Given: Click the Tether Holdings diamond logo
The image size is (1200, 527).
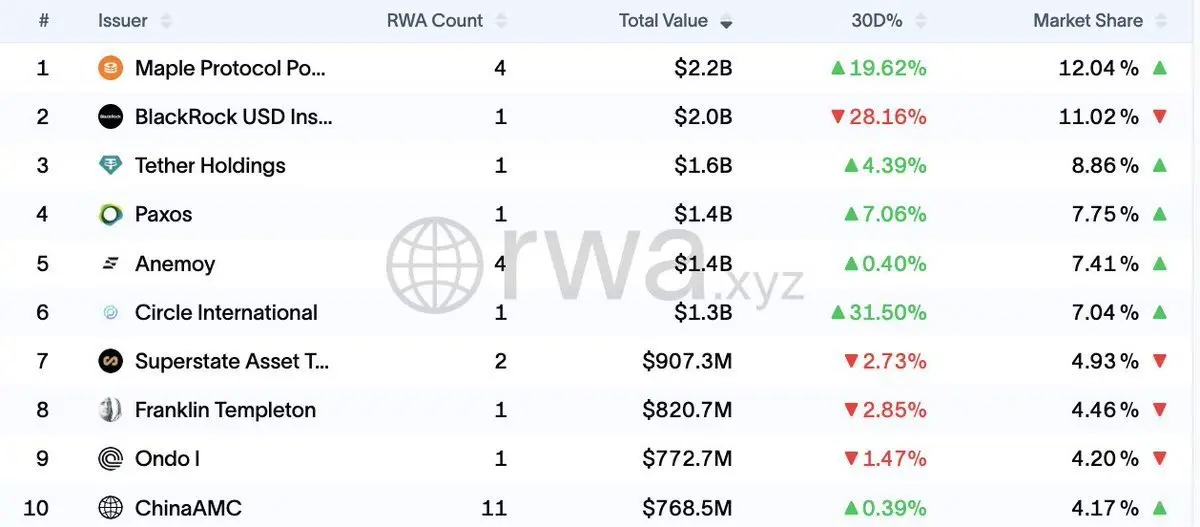Looking at the screenshot, I should coord(110,166).
